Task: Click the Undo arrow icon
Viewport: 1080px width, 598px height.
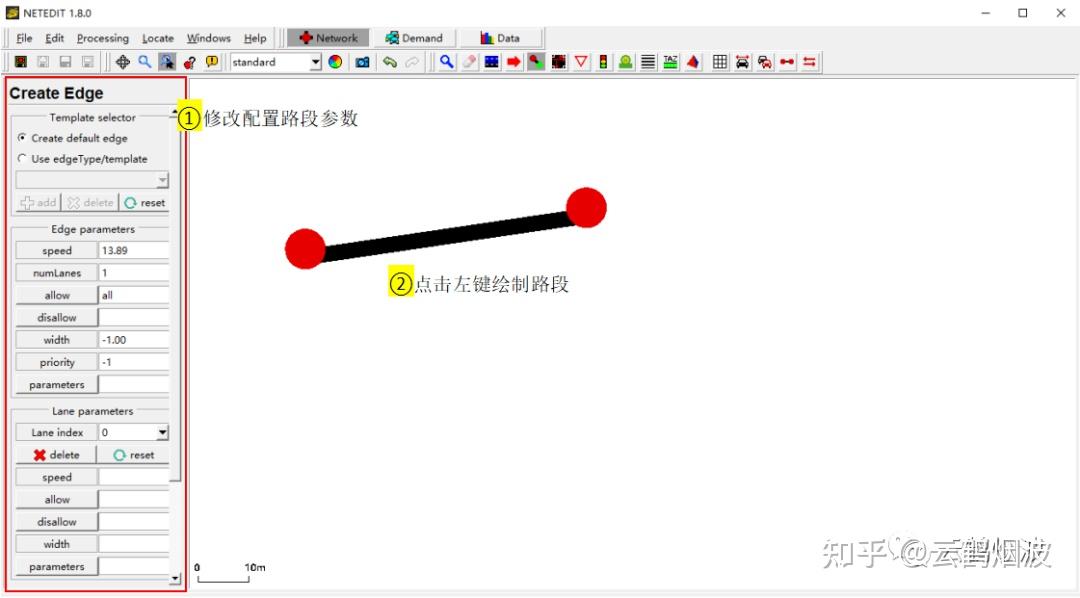Action: 390,62
